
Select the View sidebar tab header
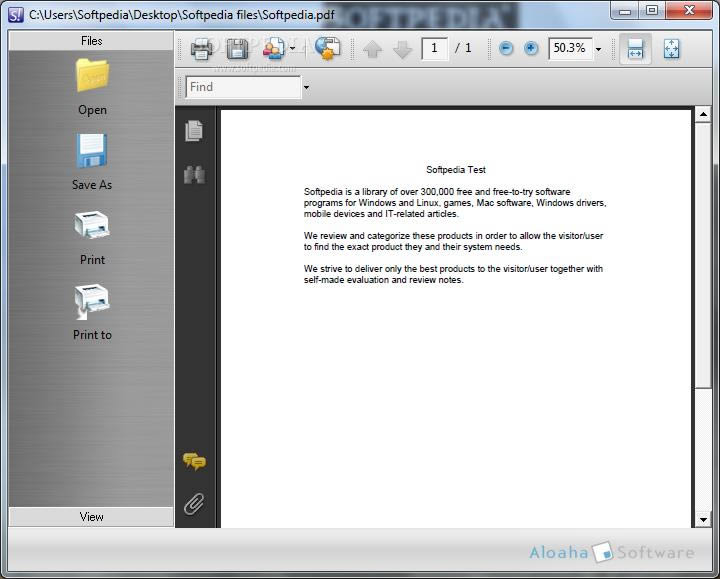coord(91,517)
